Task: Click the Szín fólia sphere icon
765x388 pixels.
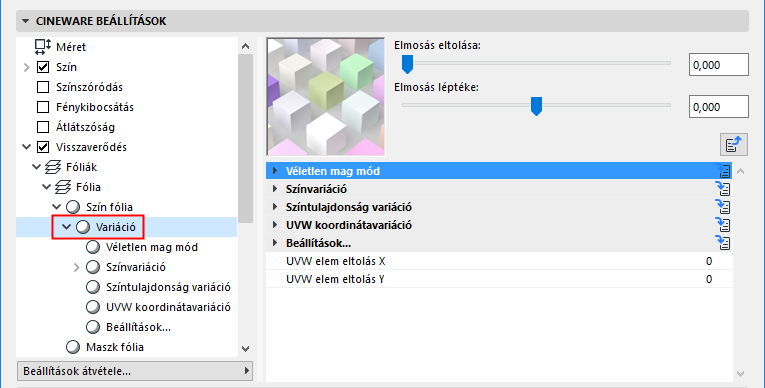Action: click(73, 207)
